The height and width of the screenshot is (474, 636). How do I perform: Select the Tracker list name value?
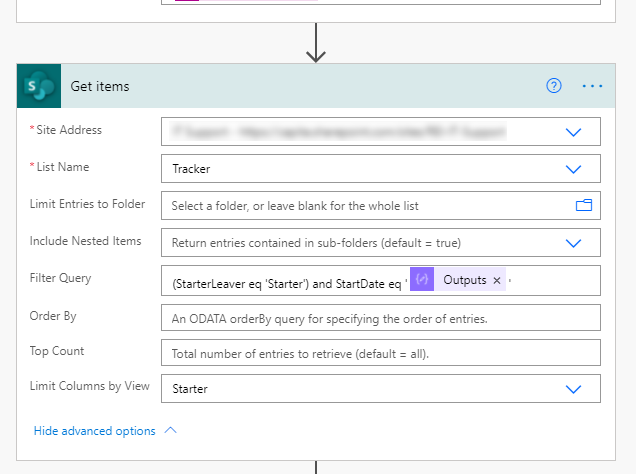click(191, 169)
